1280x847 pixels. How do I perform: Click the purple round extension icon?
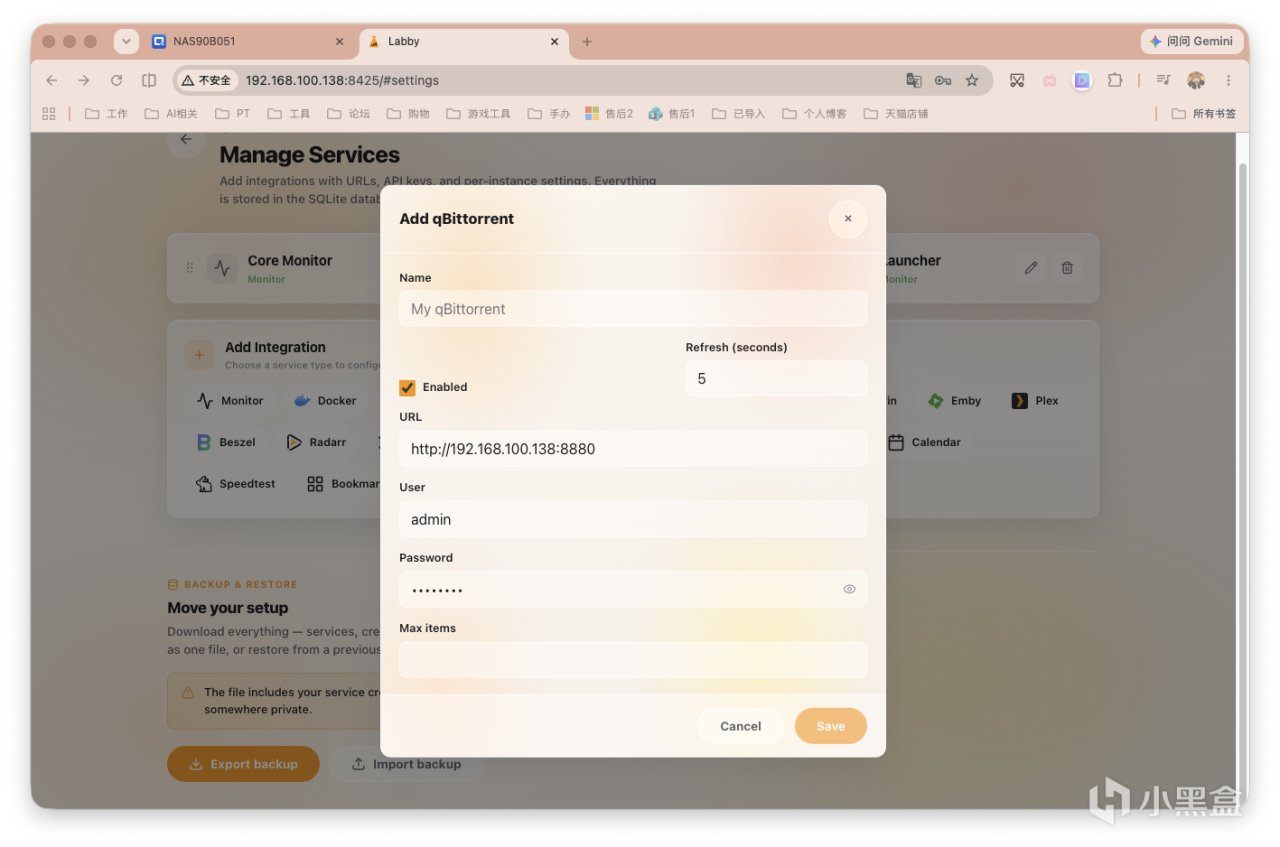(x=1082, y=80)
